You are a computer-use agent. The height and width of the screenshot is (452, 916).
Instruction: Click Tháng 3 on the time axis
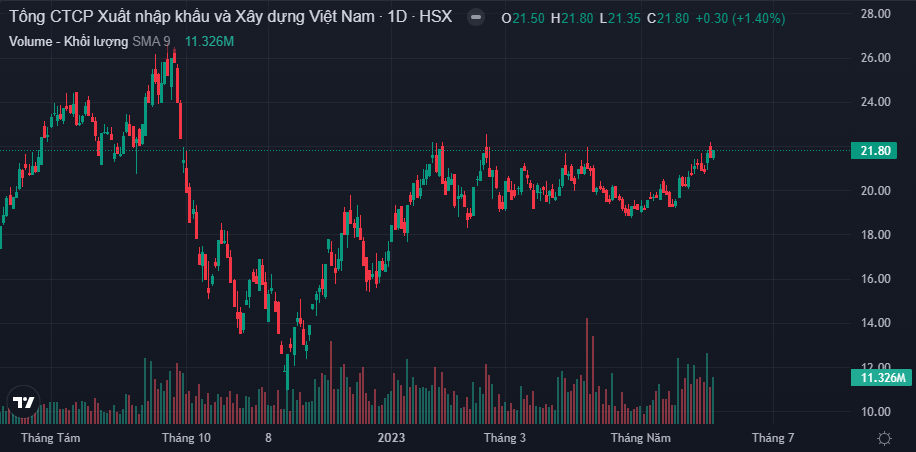(x=505, y=438)
